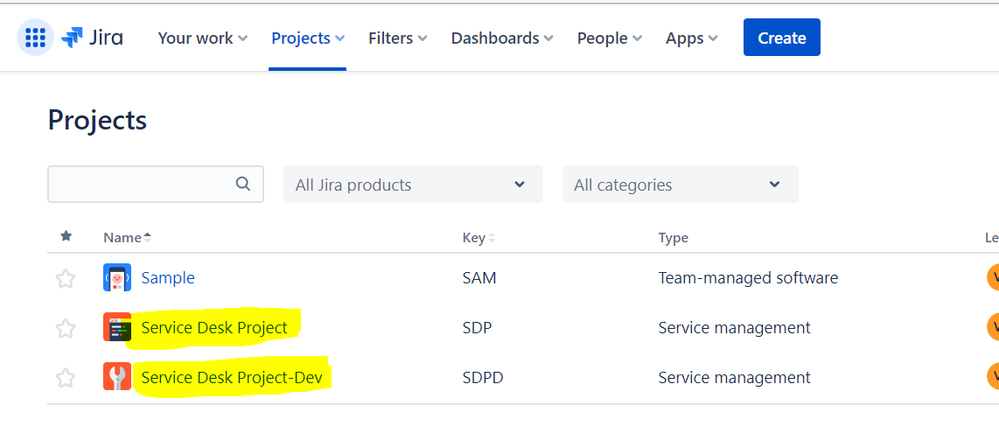
Task: Open the Apps menu
Action: tap(691, 38)
